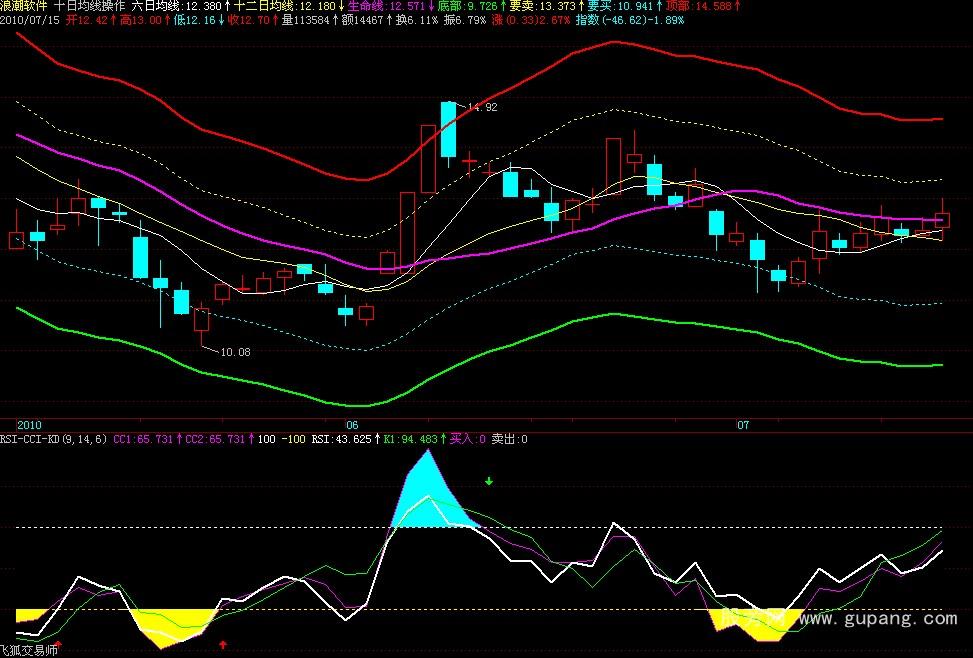973x658 pixels.
Task: Click the 07 month label on time axis
Action: click(742, 425)
